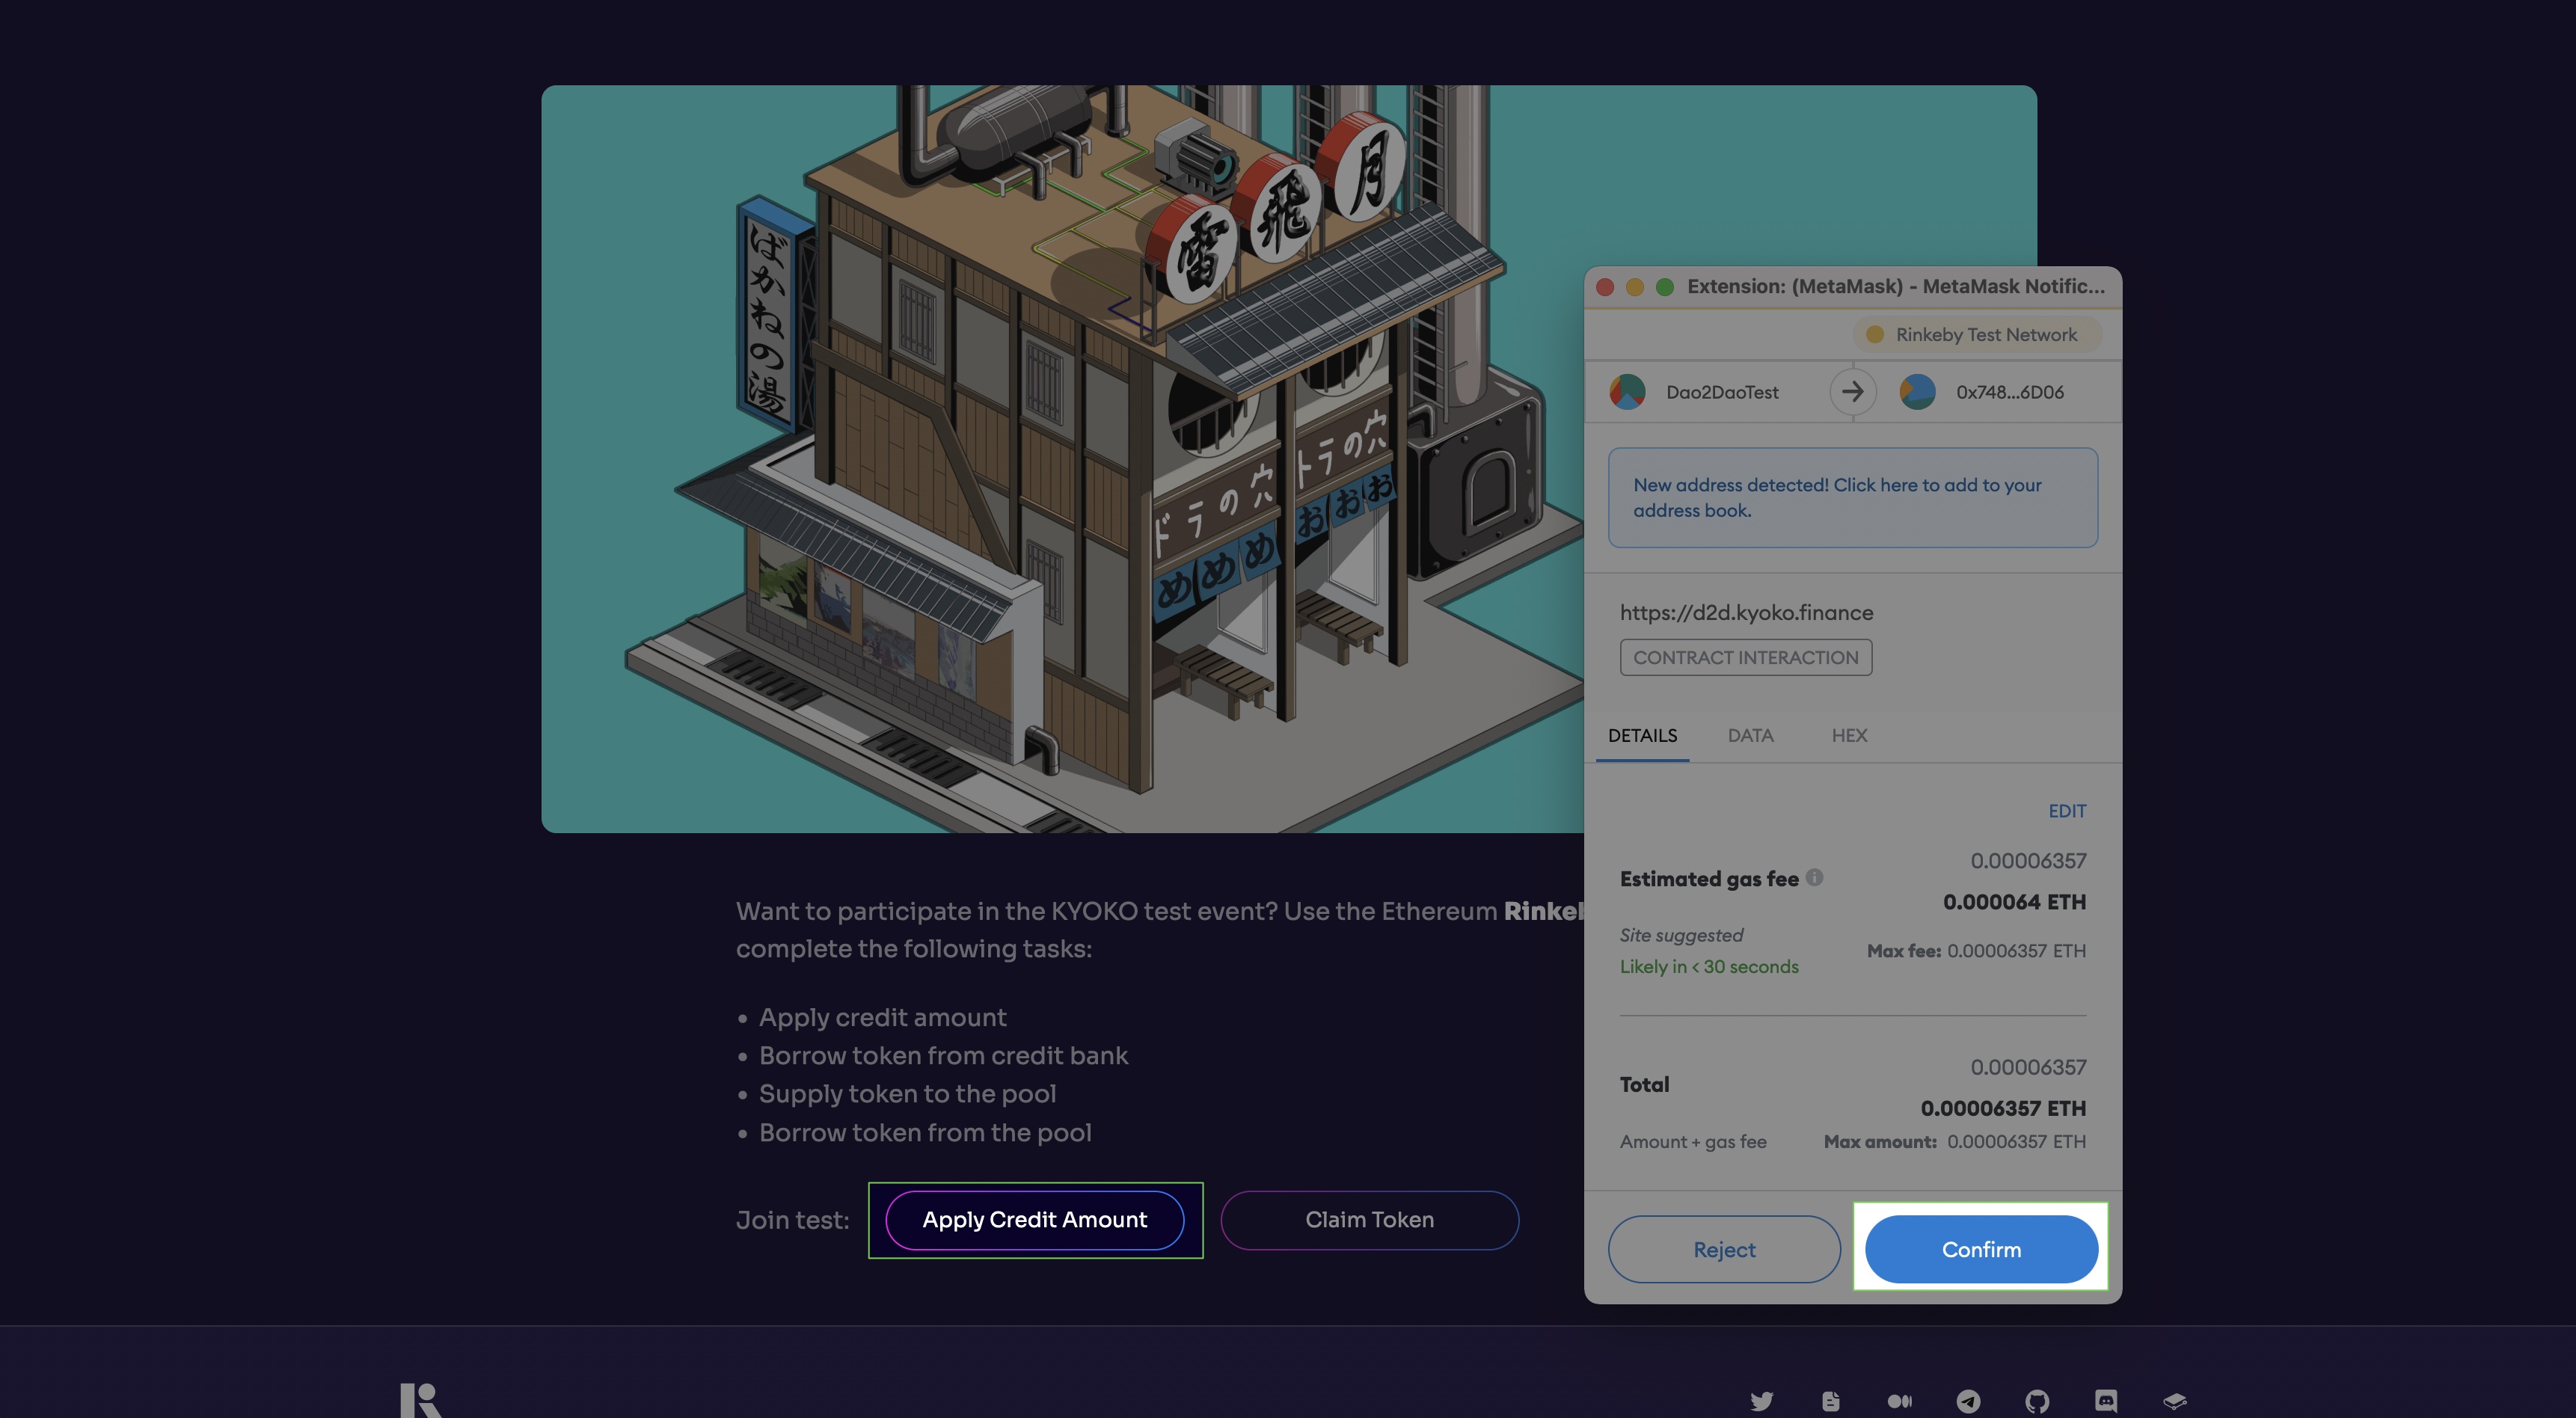
Task: Switch to the DETAILS tab
Action: pos(1642,735)
